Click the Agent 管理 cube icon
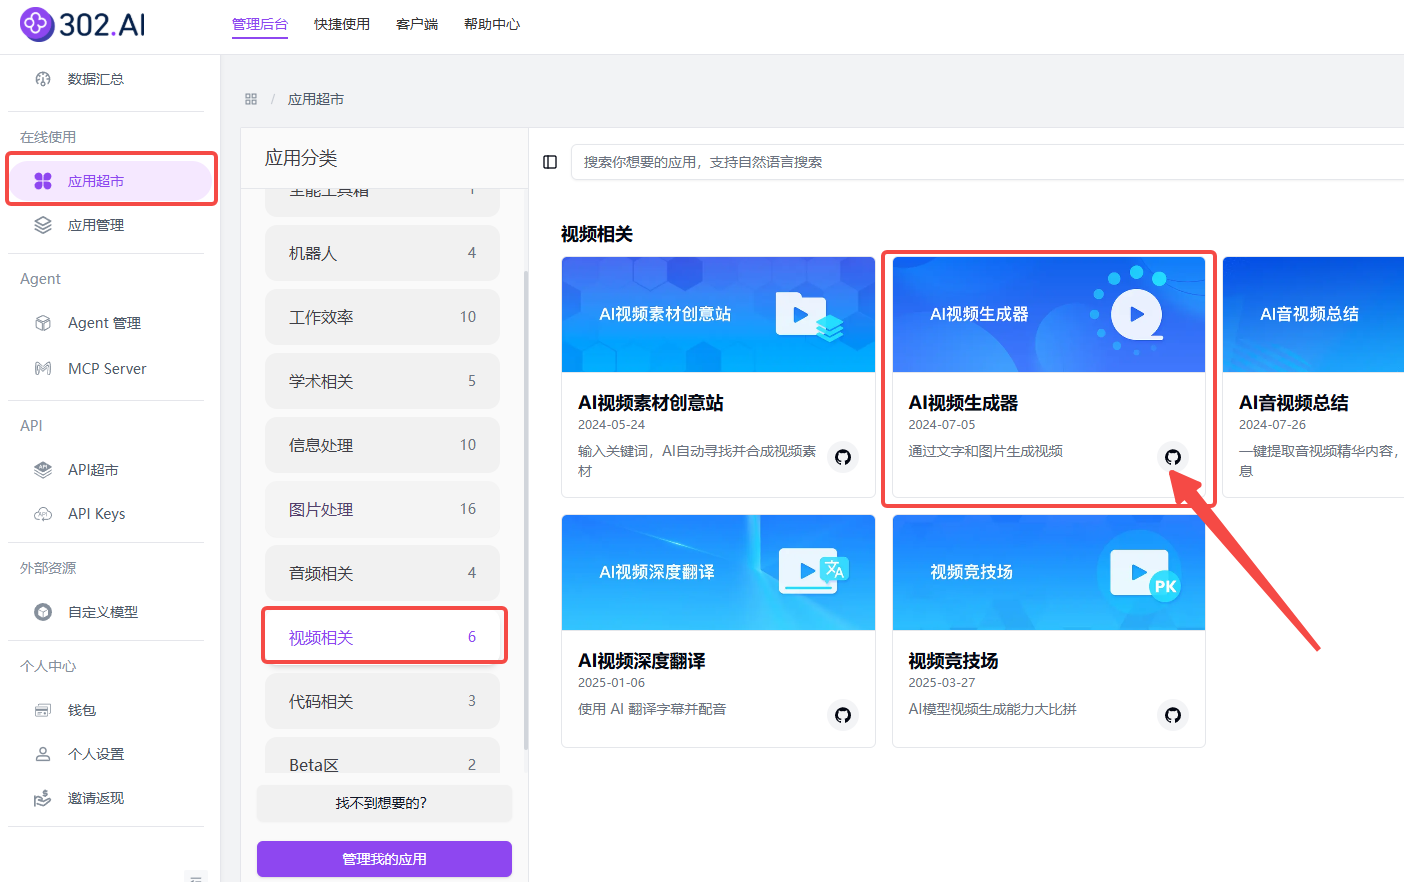 (x=43, y=323)
